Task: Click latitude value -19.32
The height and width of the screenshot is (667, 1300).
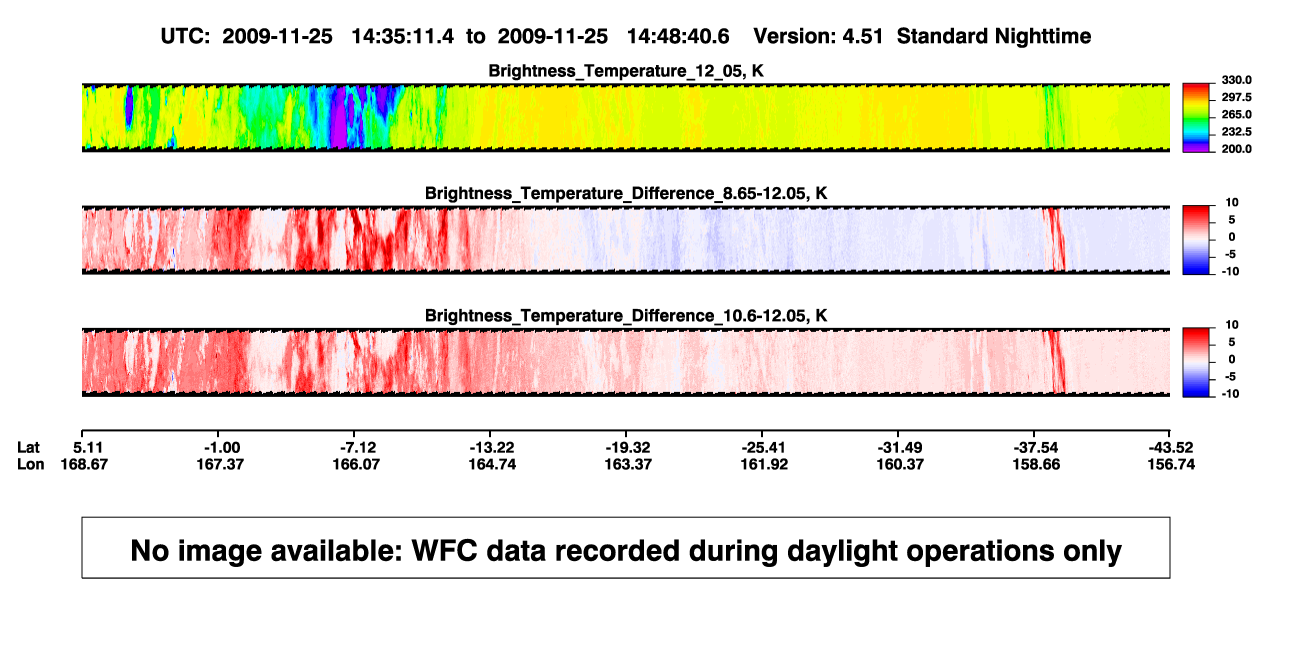Action: [628, 447]
